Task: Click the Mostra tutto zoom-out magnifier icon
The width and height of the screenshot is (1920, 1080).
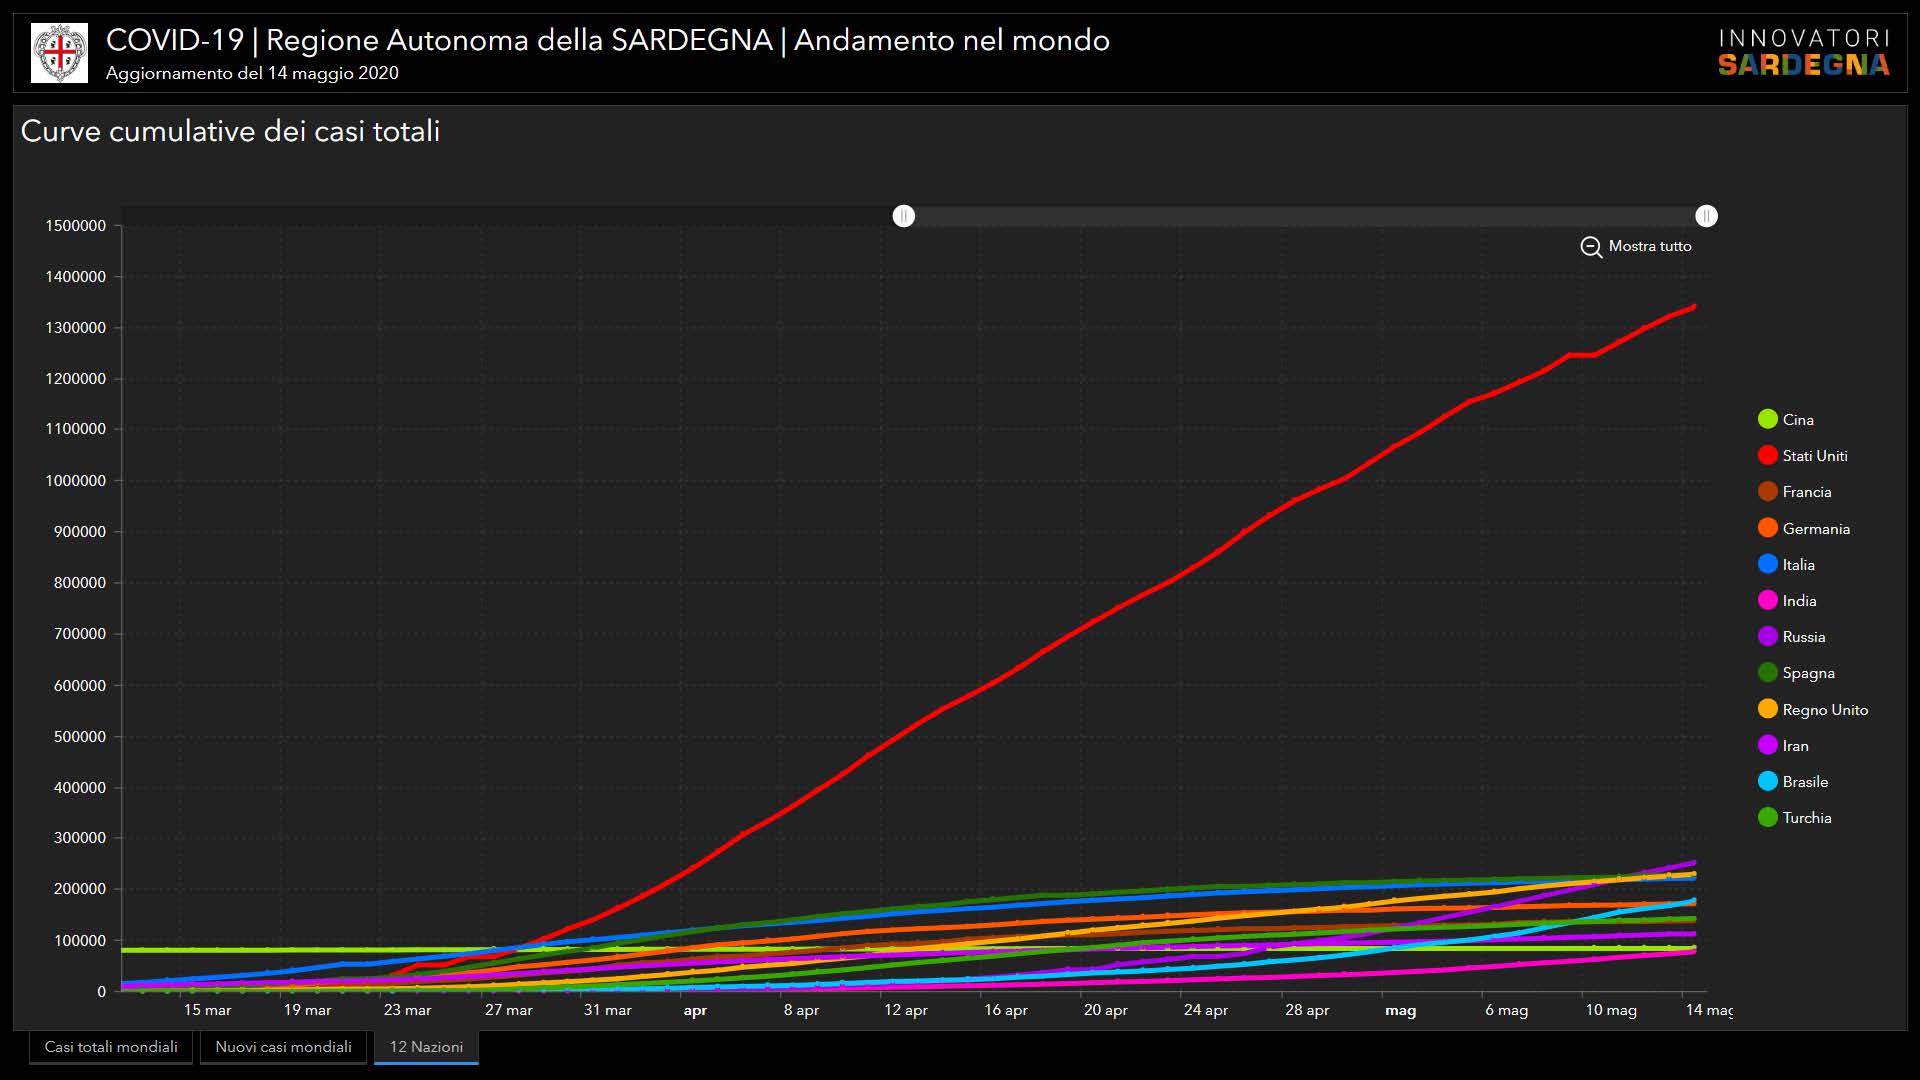Action: pyautogui.click(x=1591, y=247)
